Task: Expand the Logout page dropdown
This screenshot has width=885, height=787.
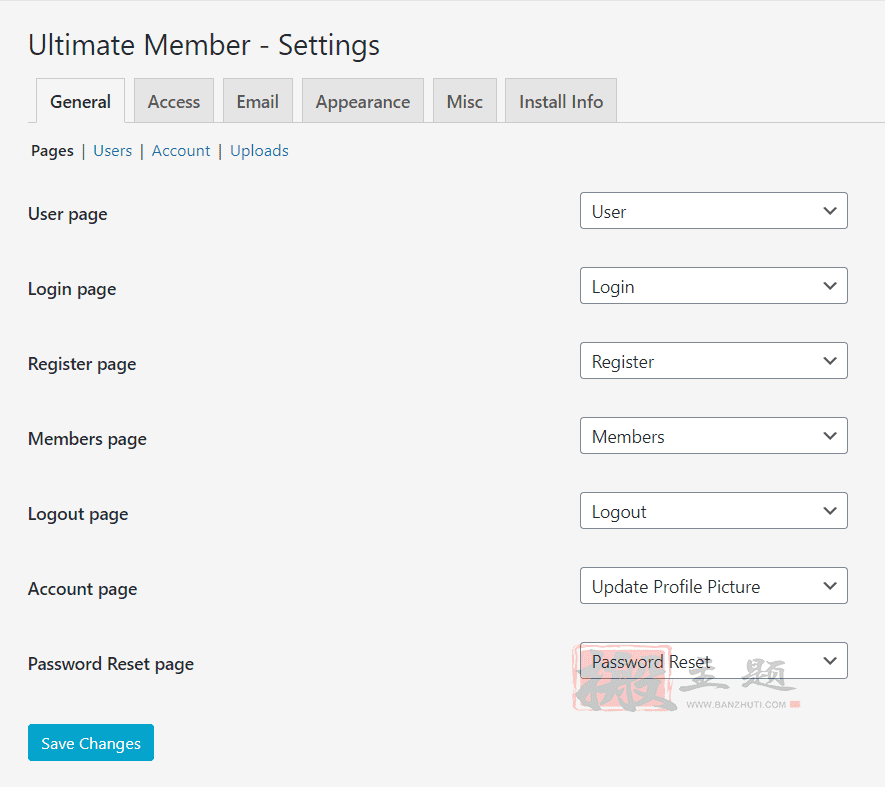Action: (x=713, y=511)
